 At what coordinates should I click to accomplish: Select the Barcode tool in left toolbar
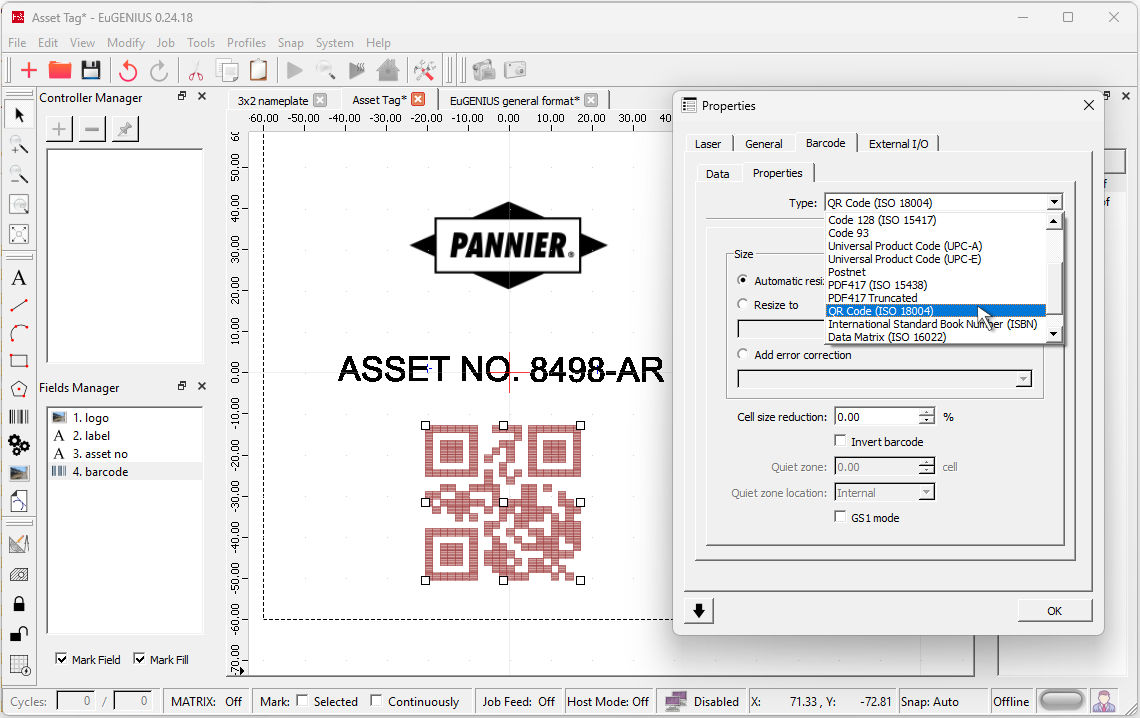coord(19,416)
